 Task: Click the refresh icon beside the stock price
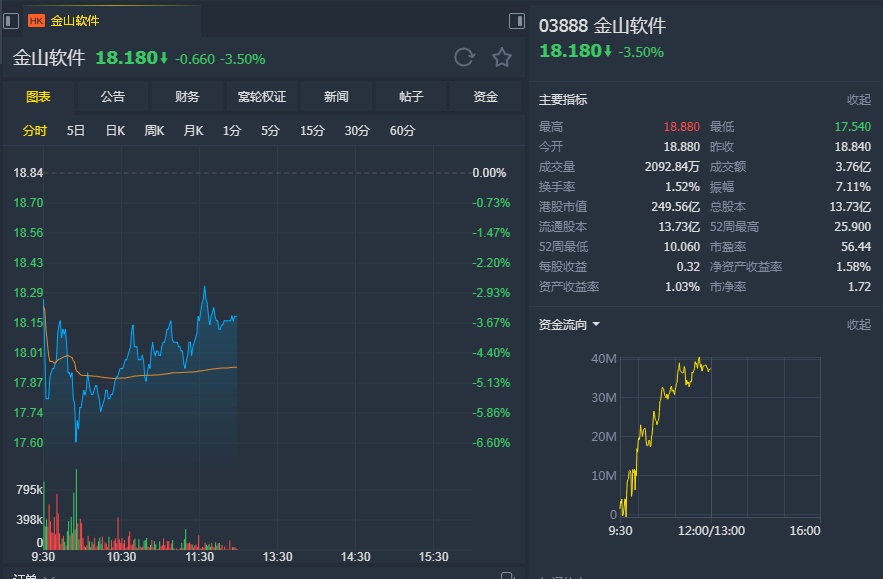pos(464,57)
